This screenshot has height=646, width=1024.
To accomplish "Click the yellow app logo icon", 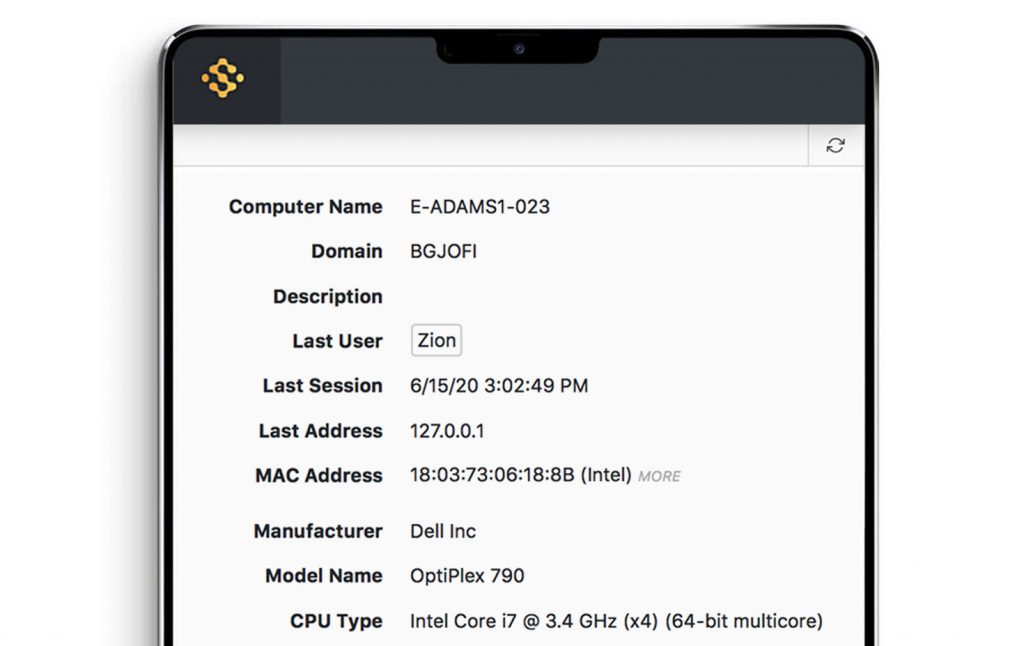I will point(222,78).
